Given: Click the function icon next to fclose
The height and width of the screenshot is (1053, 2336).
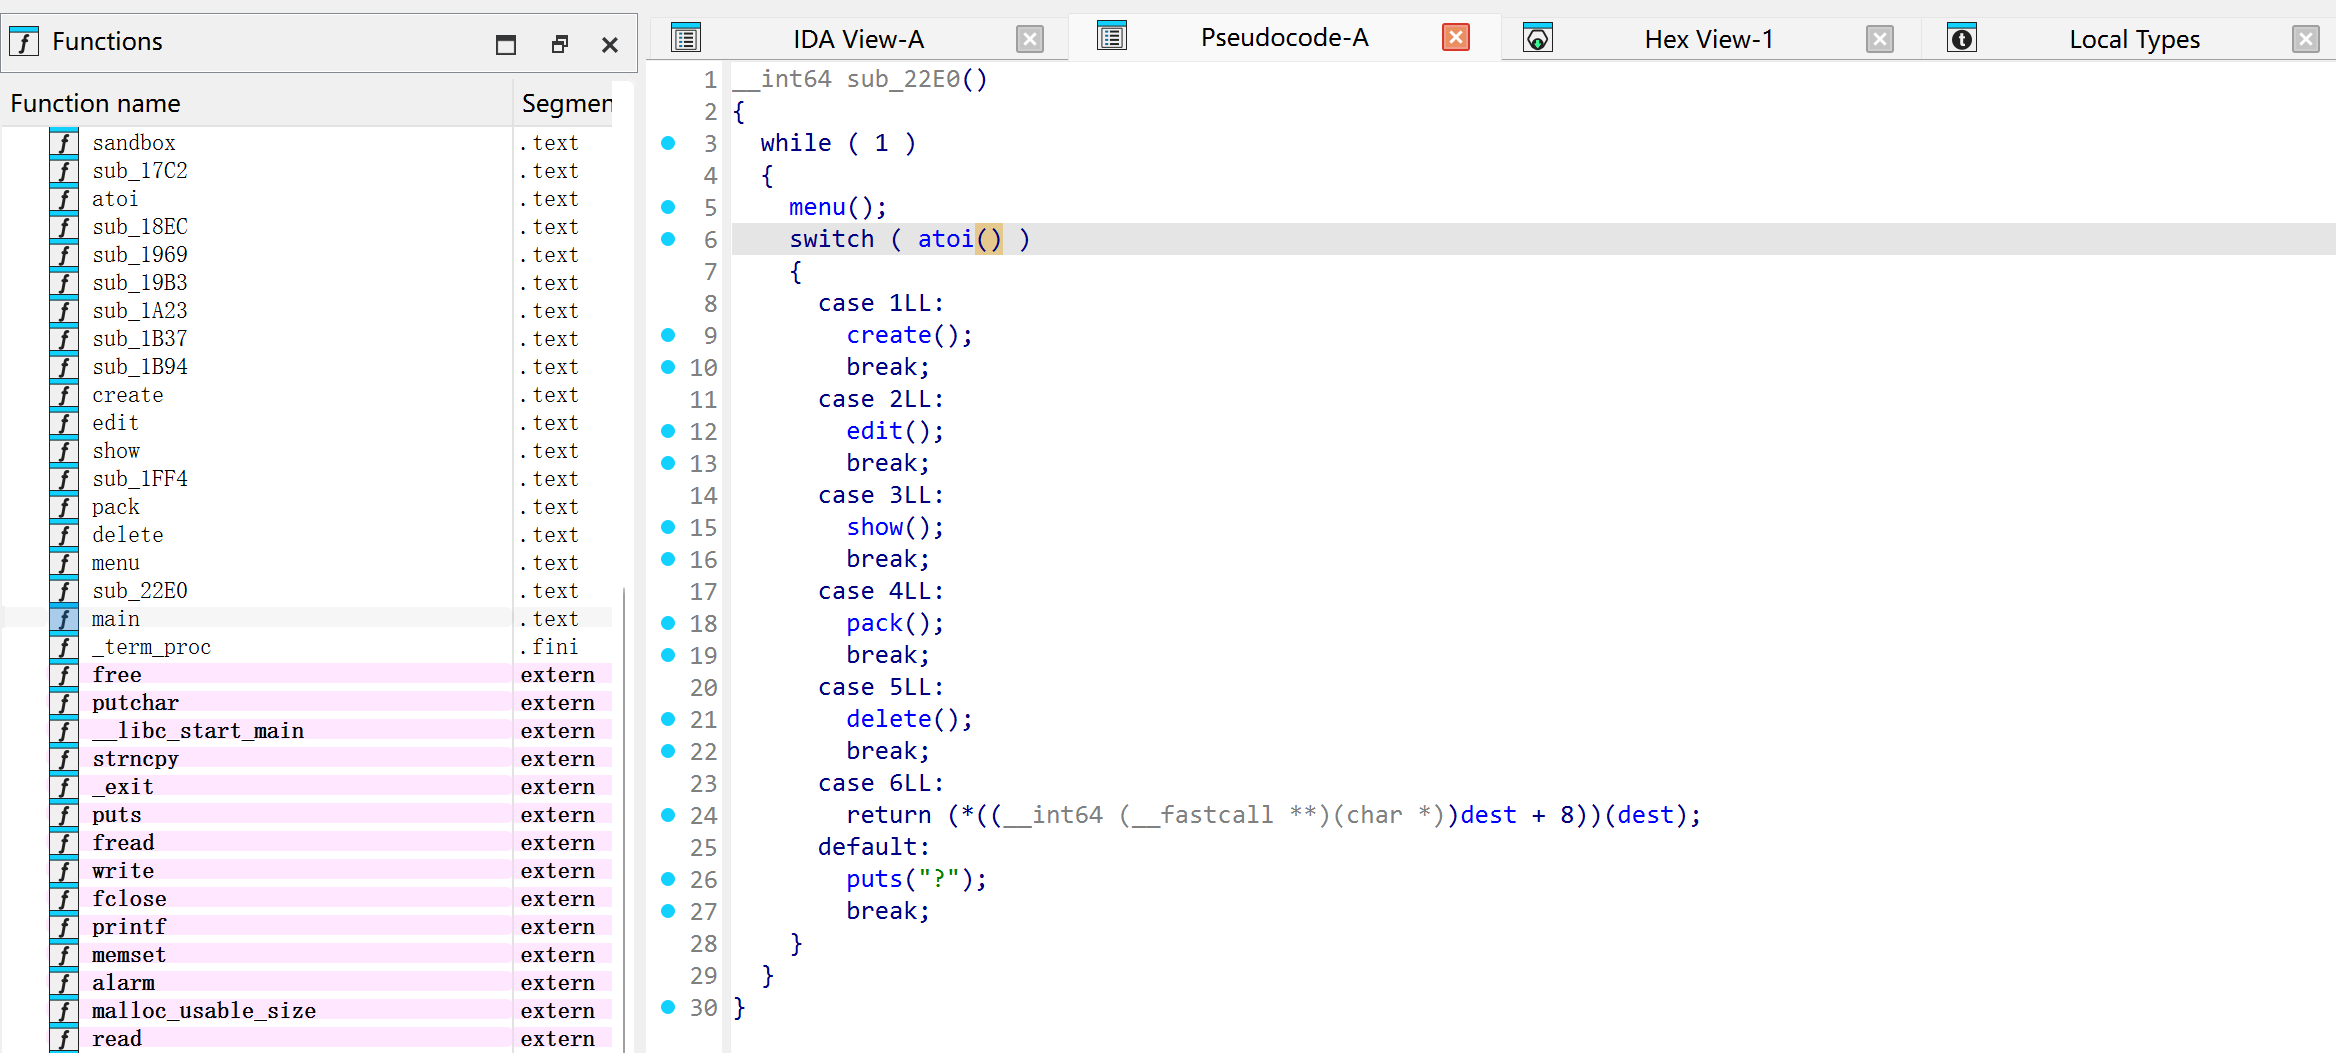Looking at the screenshot, I should (x=64, y=899).
